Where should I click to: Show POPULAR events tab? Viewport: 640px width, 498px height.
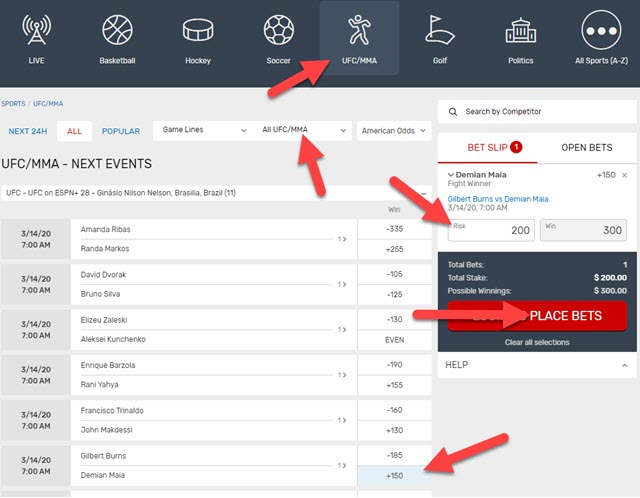pos(120,131)
